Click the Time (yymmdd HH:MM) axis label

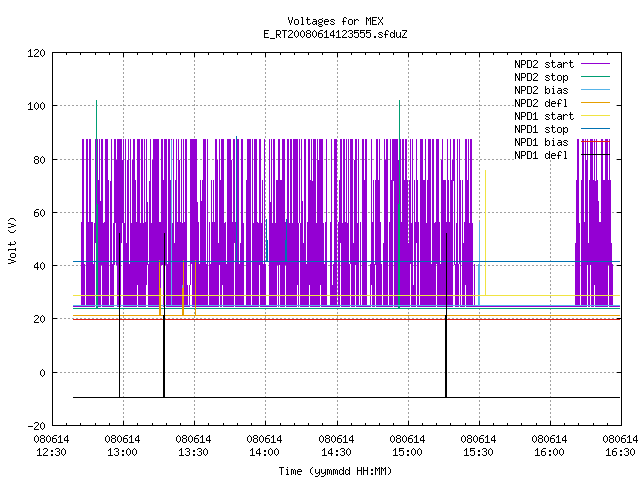(x=335, y=471)
